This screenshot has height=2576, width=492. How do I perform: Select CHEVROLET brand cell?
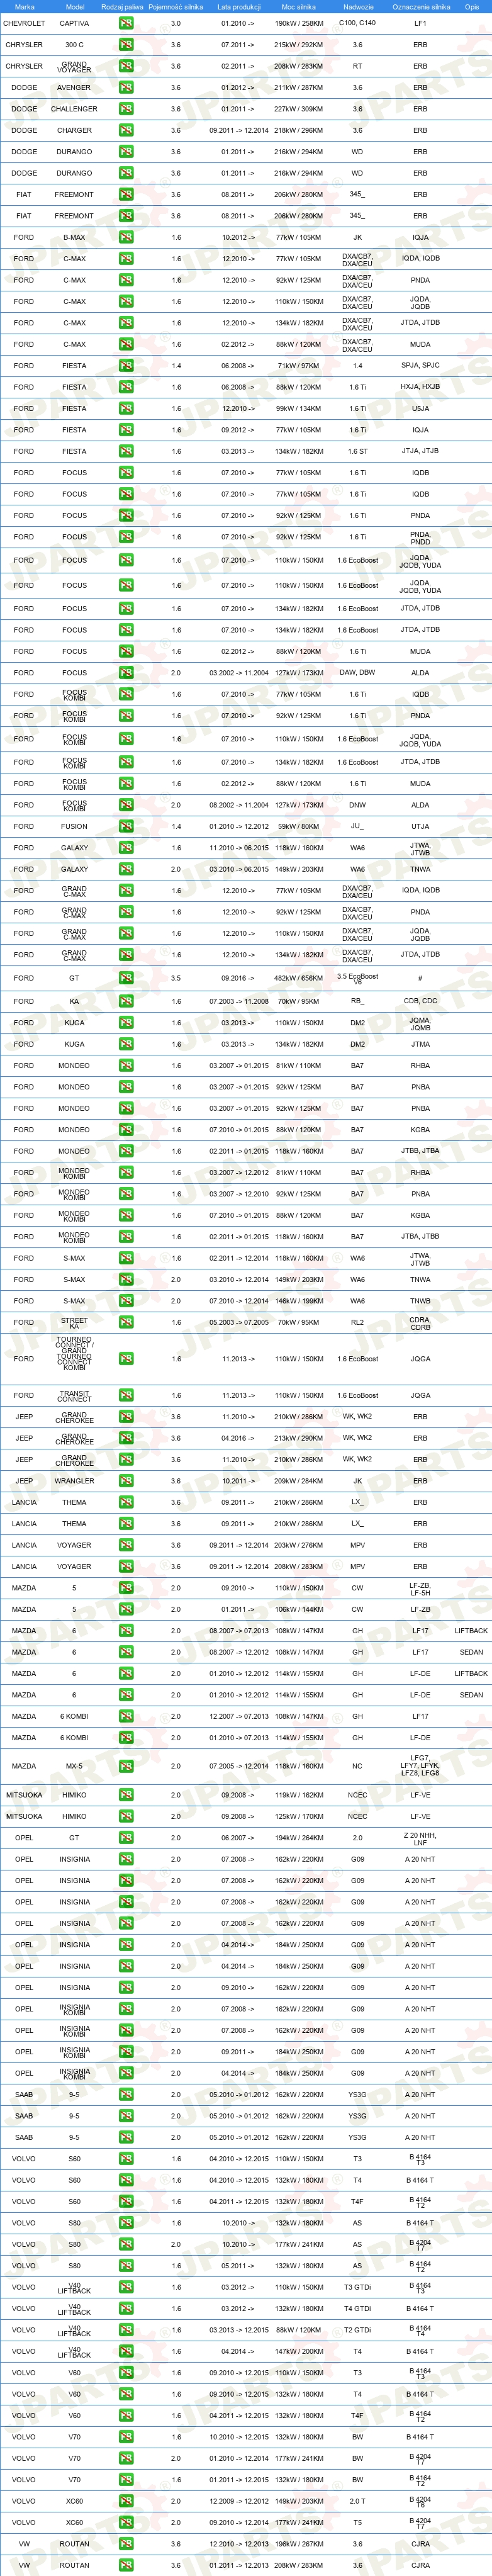coord(24,23)
